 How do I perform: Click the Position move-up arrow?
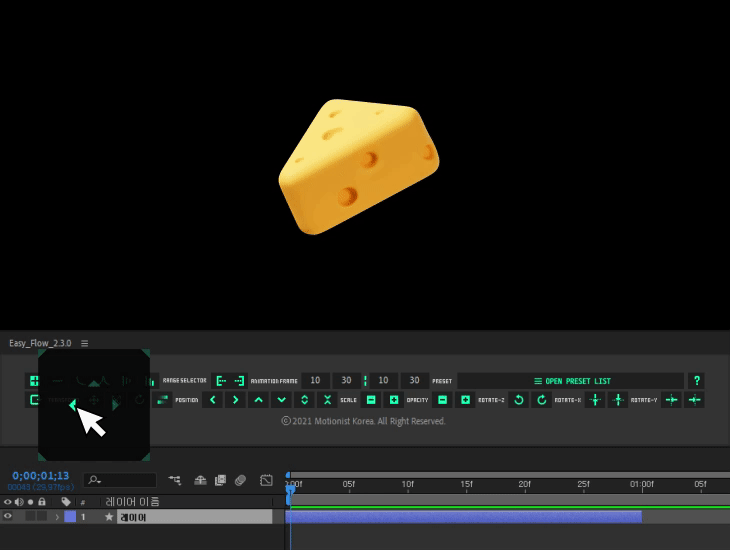pos(258,400)
